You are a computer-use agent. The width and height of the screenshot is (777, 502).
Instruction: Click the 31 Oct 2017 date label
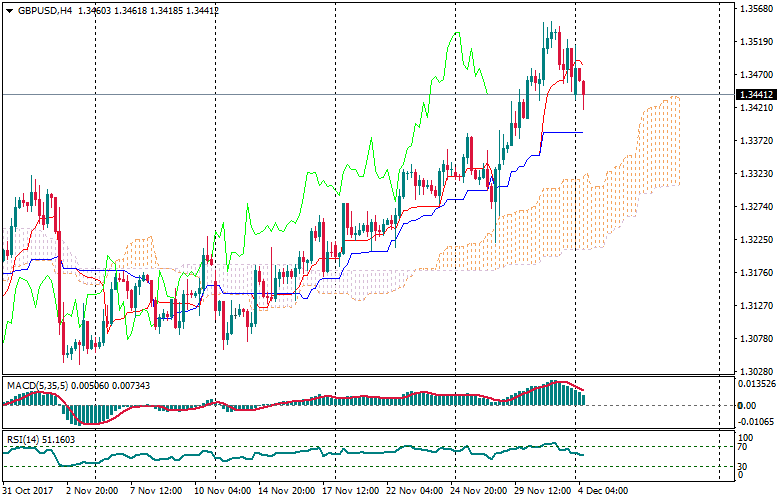[29, 492]
